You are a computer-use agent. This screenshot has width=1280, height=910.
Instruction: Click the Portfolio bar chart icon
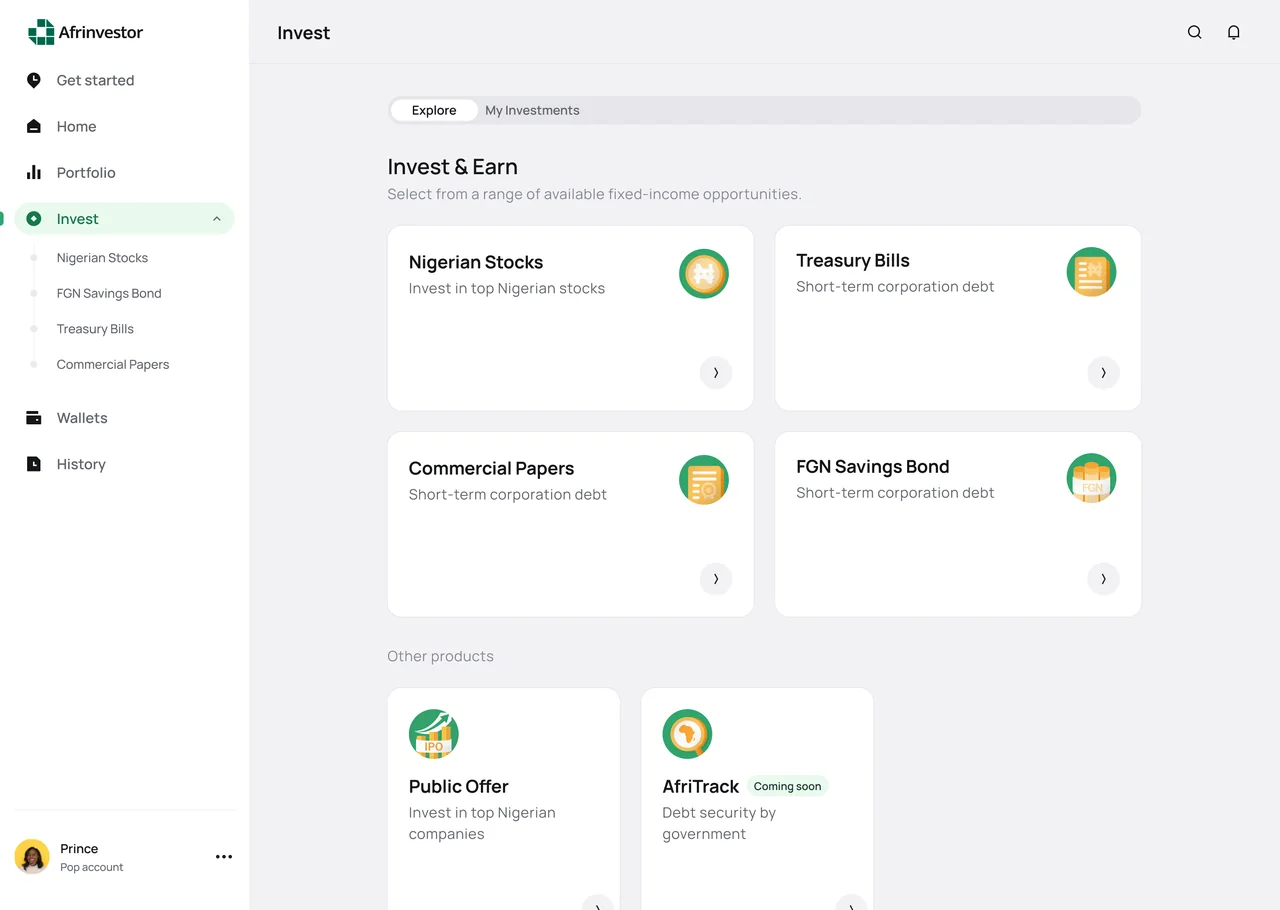pos(34,172)
